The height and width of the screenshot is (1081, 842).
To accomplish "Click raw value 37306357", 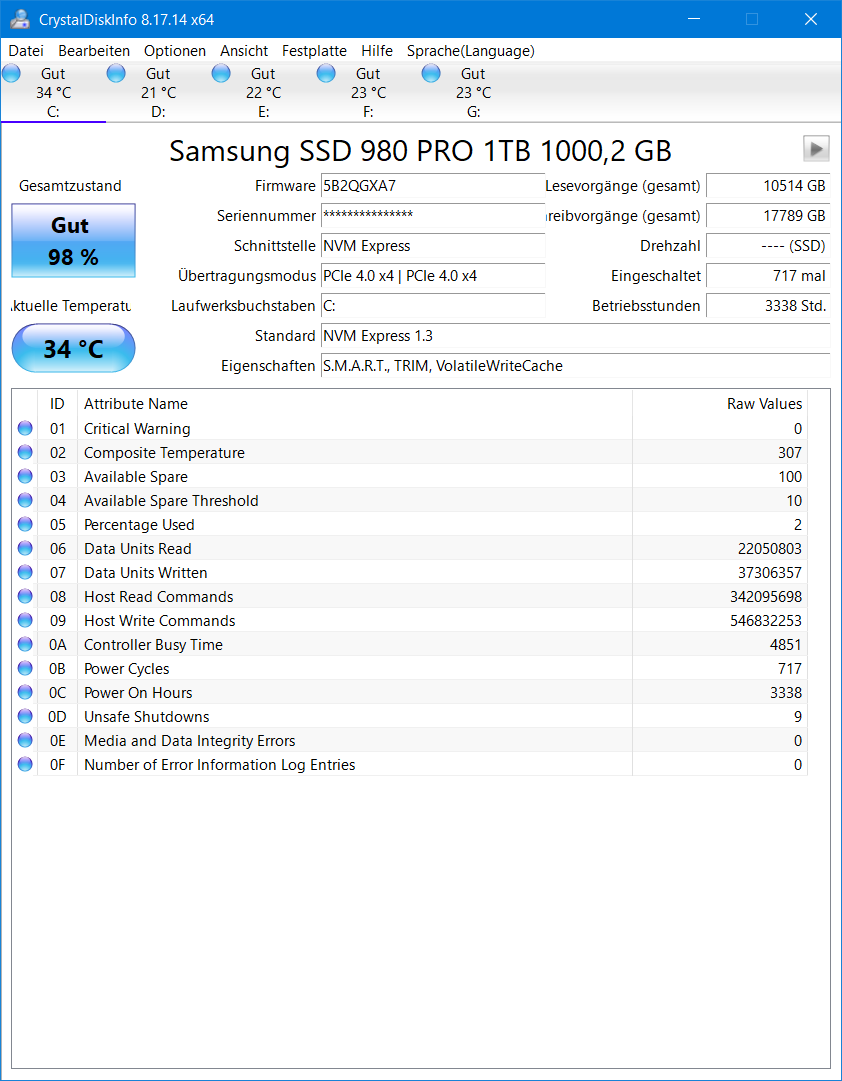I will pyautogui.click(x=770, y=572).
